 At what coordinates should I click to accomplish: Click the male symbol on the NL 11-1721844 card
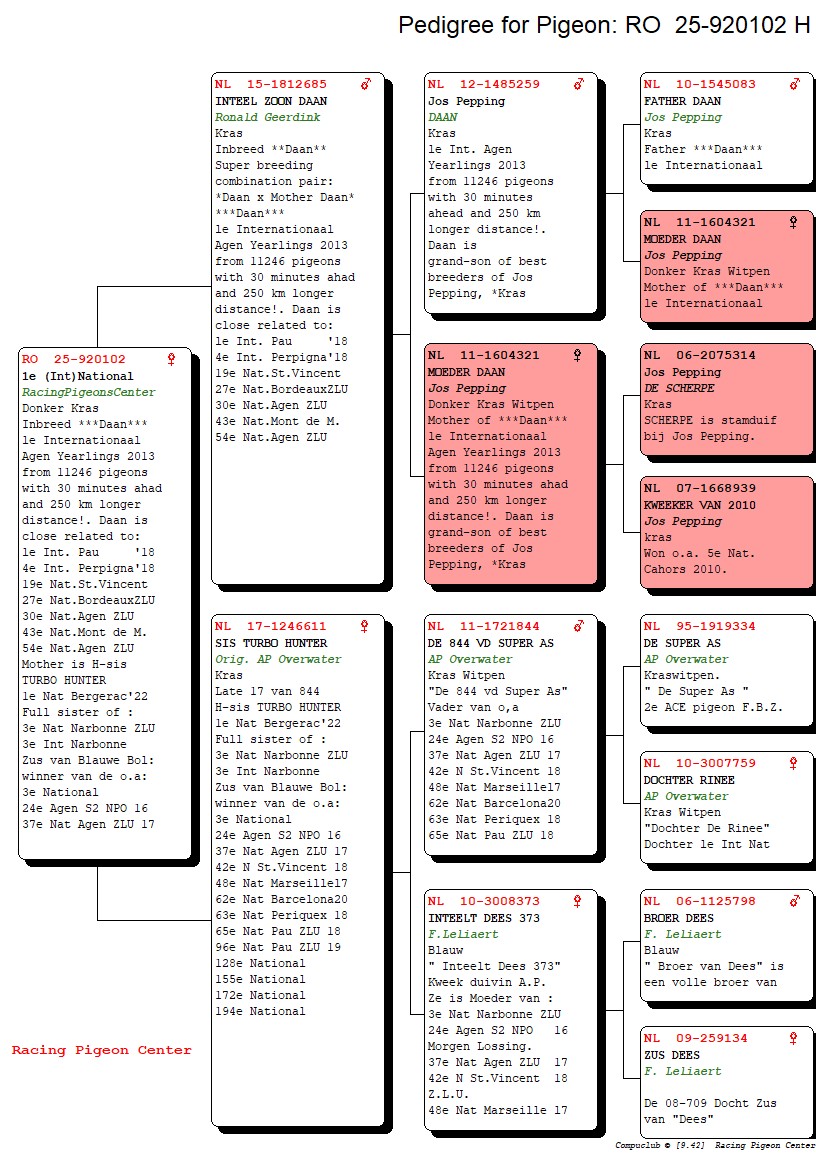[579, 627]
